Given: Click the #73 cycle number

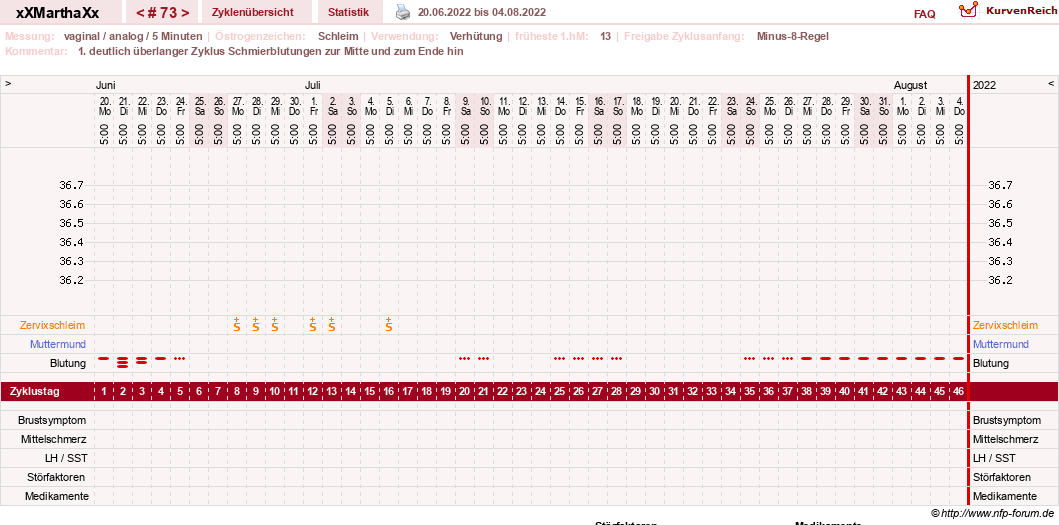Looking at the screenshot, I should (x=163, y=12).
